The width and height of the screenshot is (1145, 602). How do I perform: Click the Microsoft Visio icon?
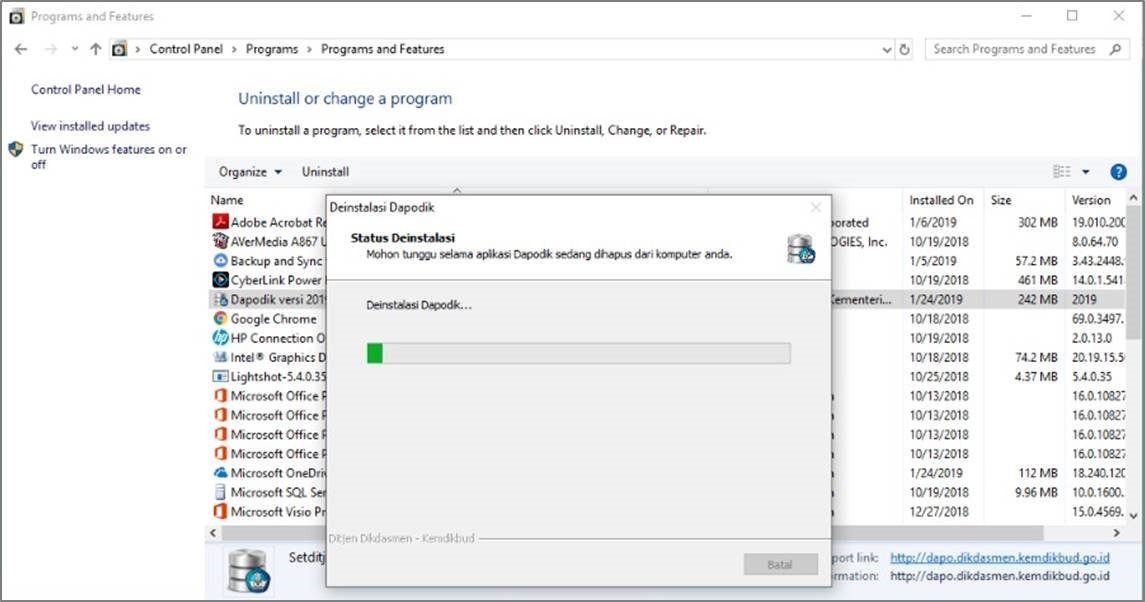coord(220,511)
